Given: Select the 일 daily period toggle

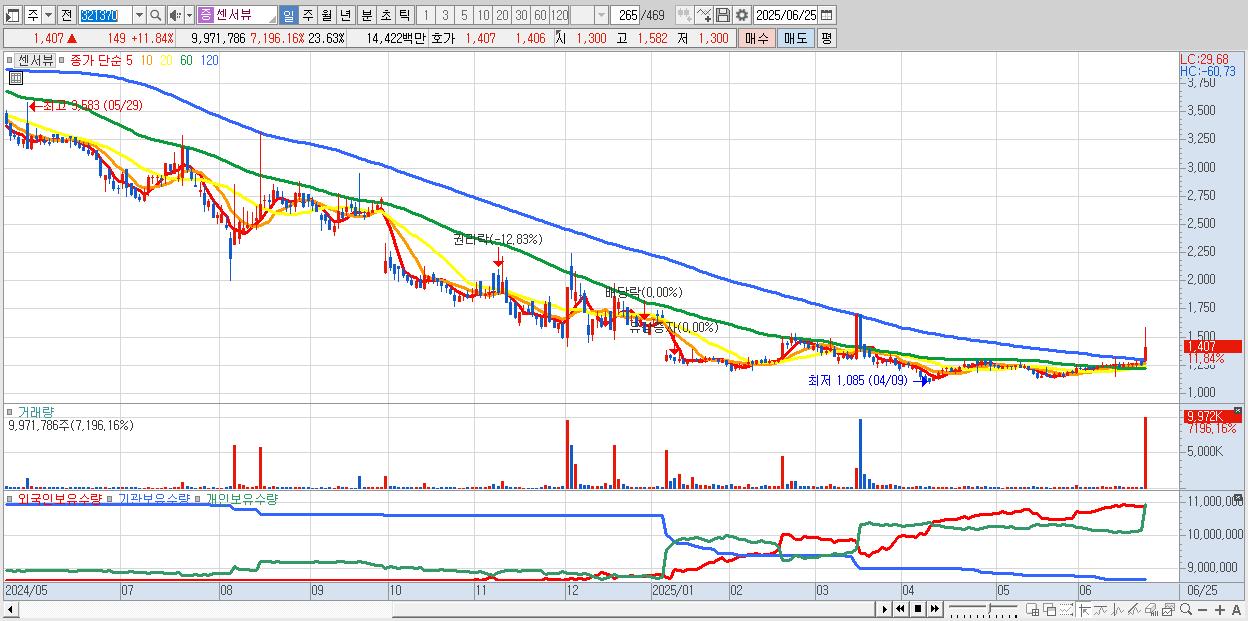Looking at the screenshot, I should click(288, 15).
